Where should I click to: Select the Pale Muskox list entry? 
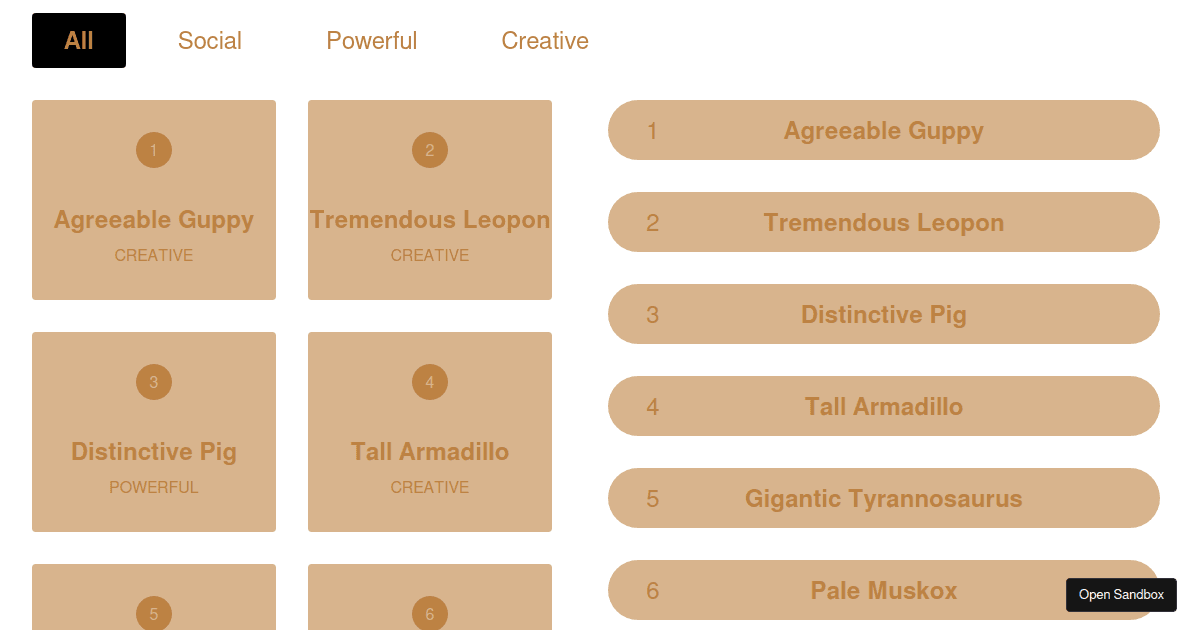click(884, 590)
